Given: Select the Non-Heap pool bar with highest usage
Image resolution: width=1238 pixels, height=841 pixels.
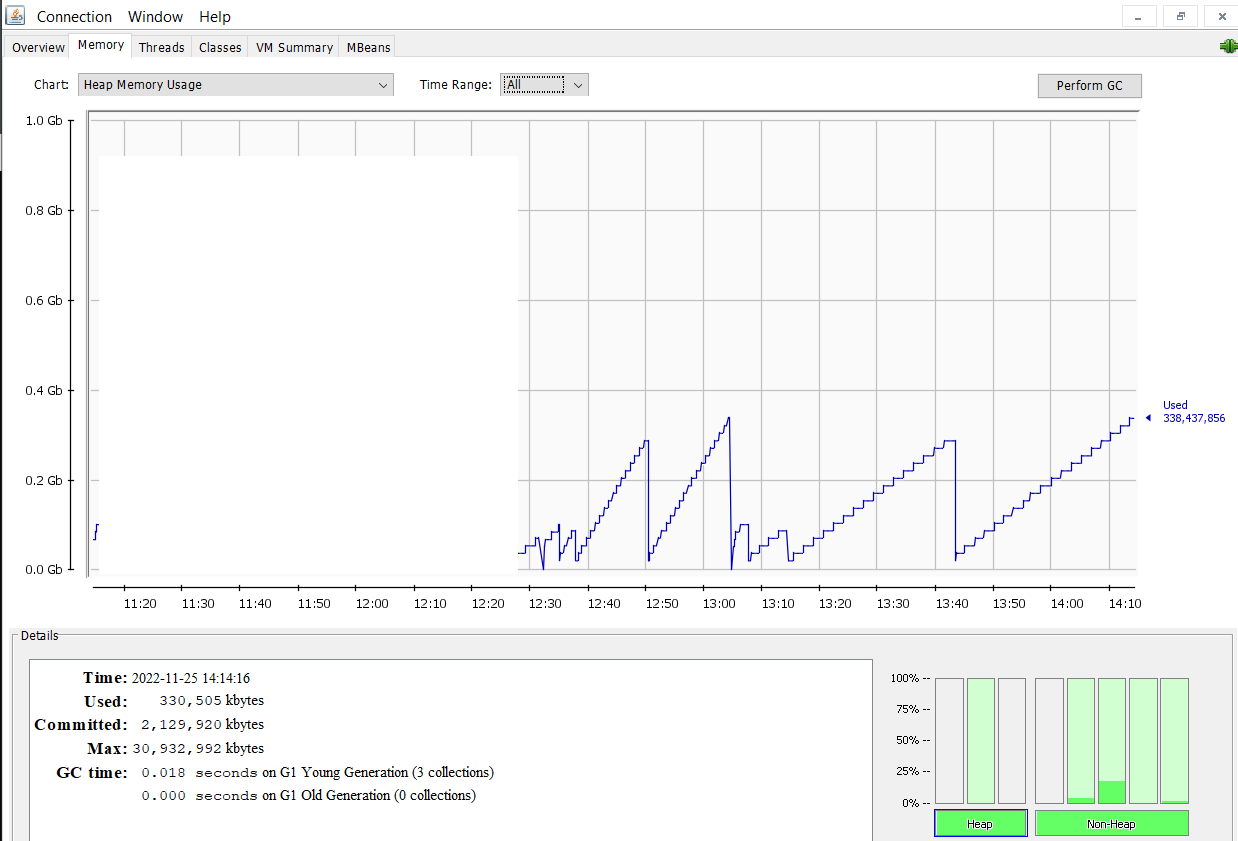Looking at the screenshot, I should coord(1112,740).
